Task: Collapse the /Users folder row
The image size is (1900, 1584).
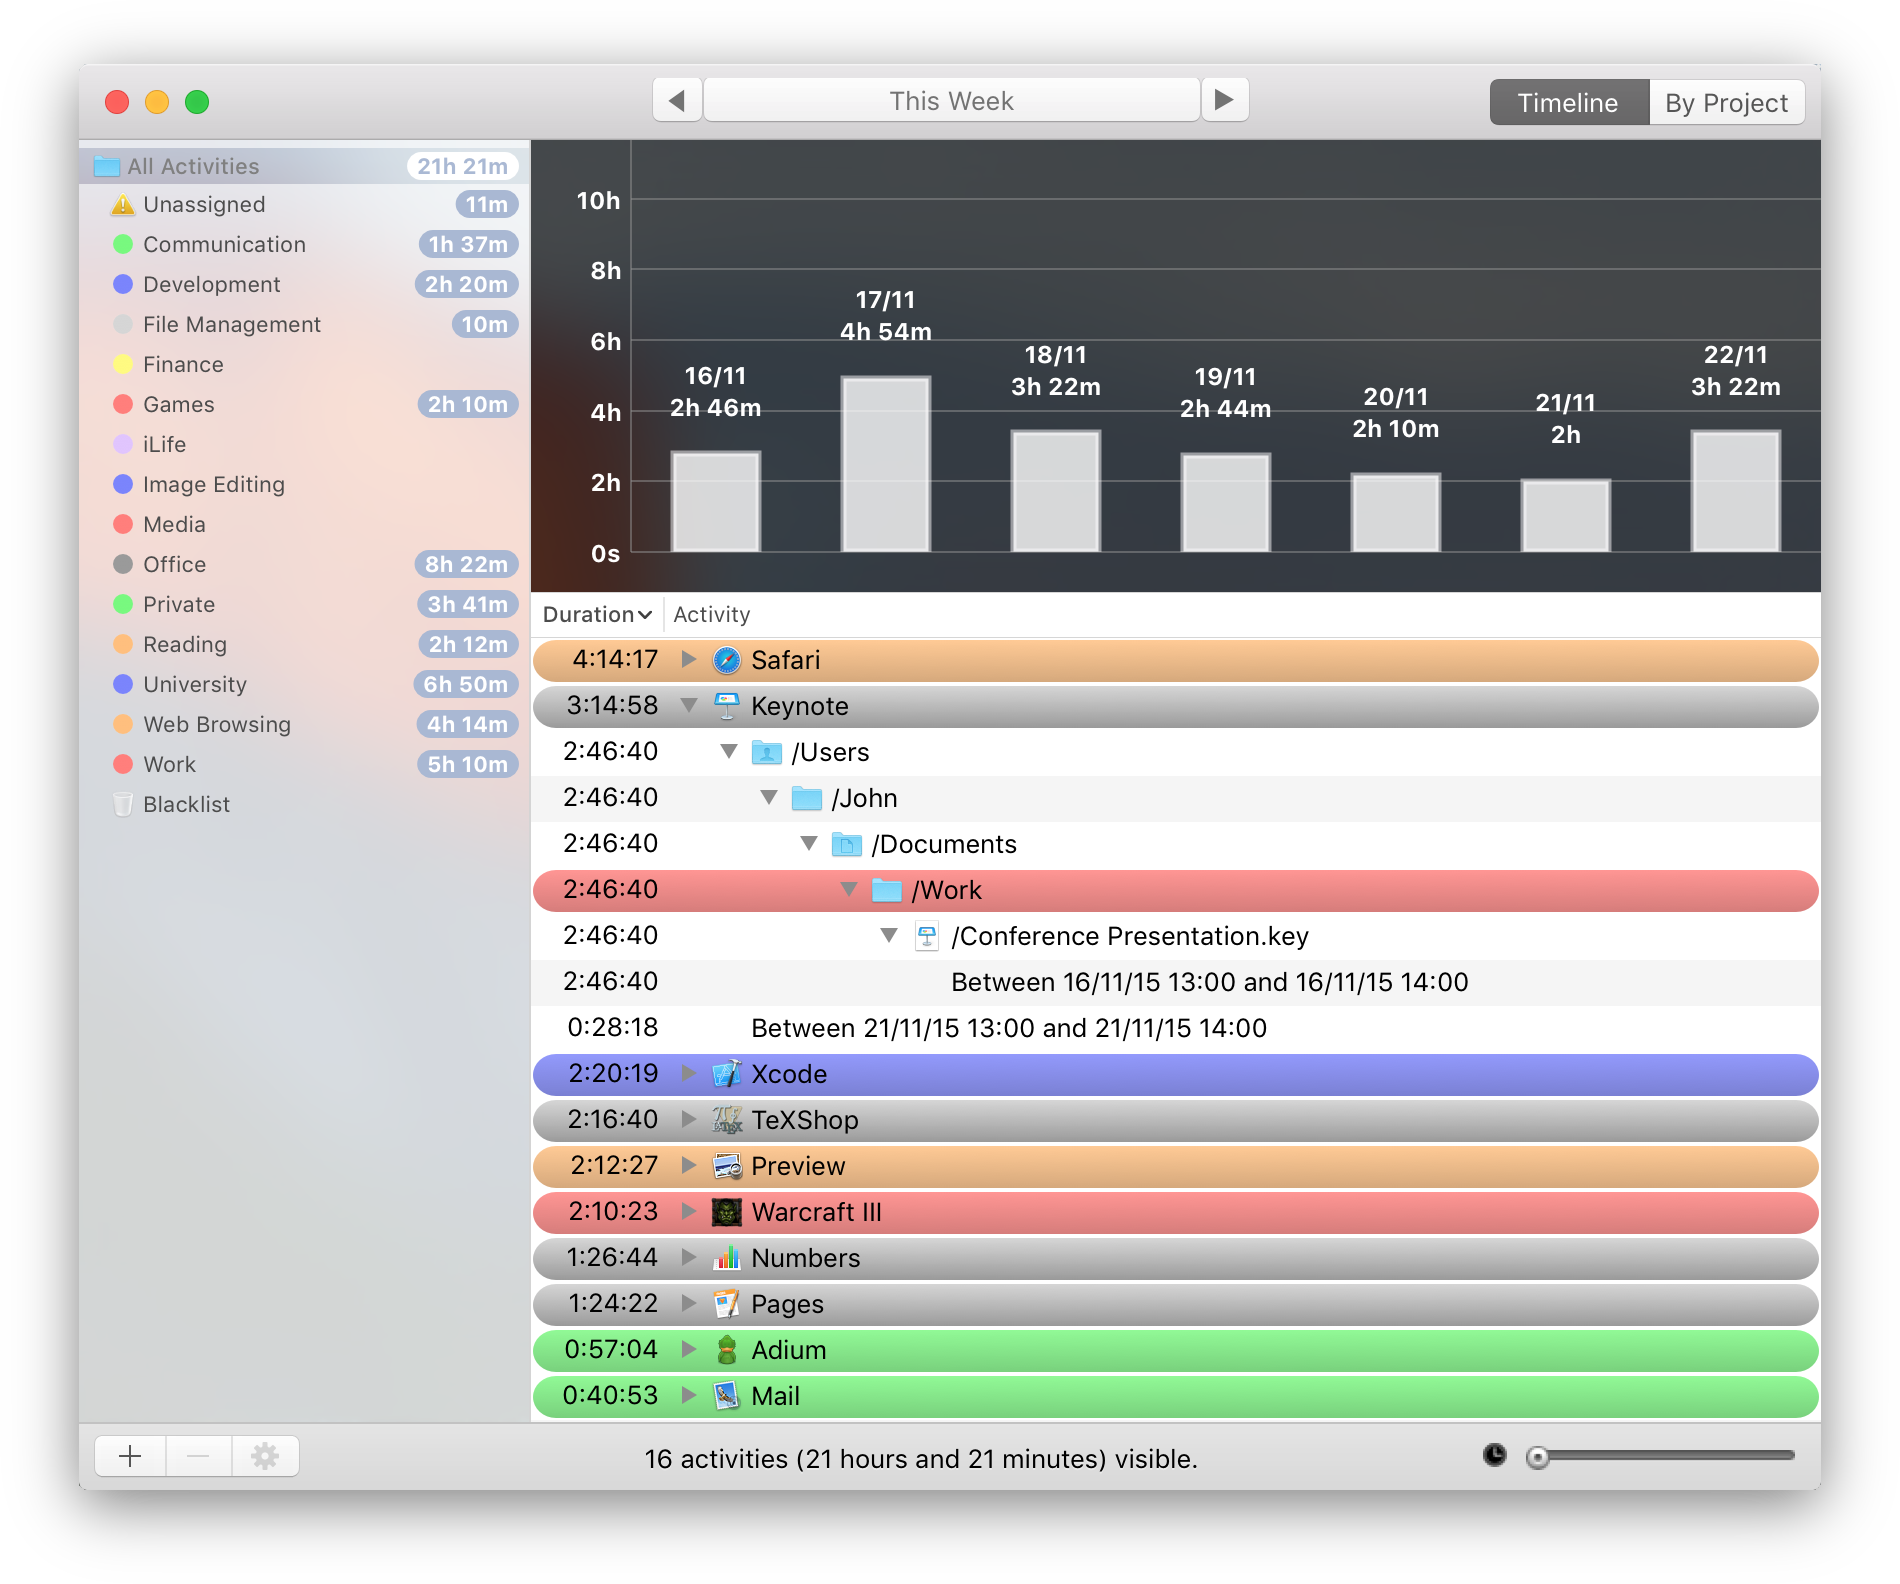Action: (x=729, y=752)
